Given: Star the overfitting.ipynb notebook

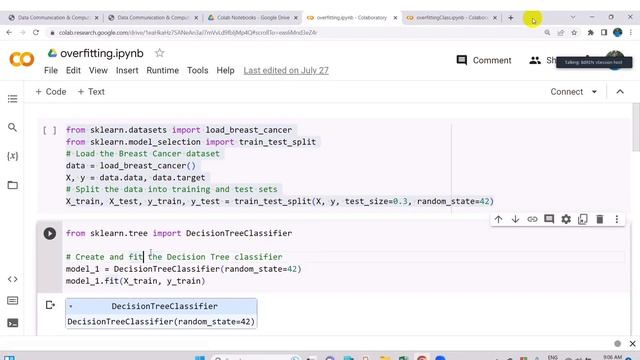Looking at the screenshot, I should click(x=160, y=53).
